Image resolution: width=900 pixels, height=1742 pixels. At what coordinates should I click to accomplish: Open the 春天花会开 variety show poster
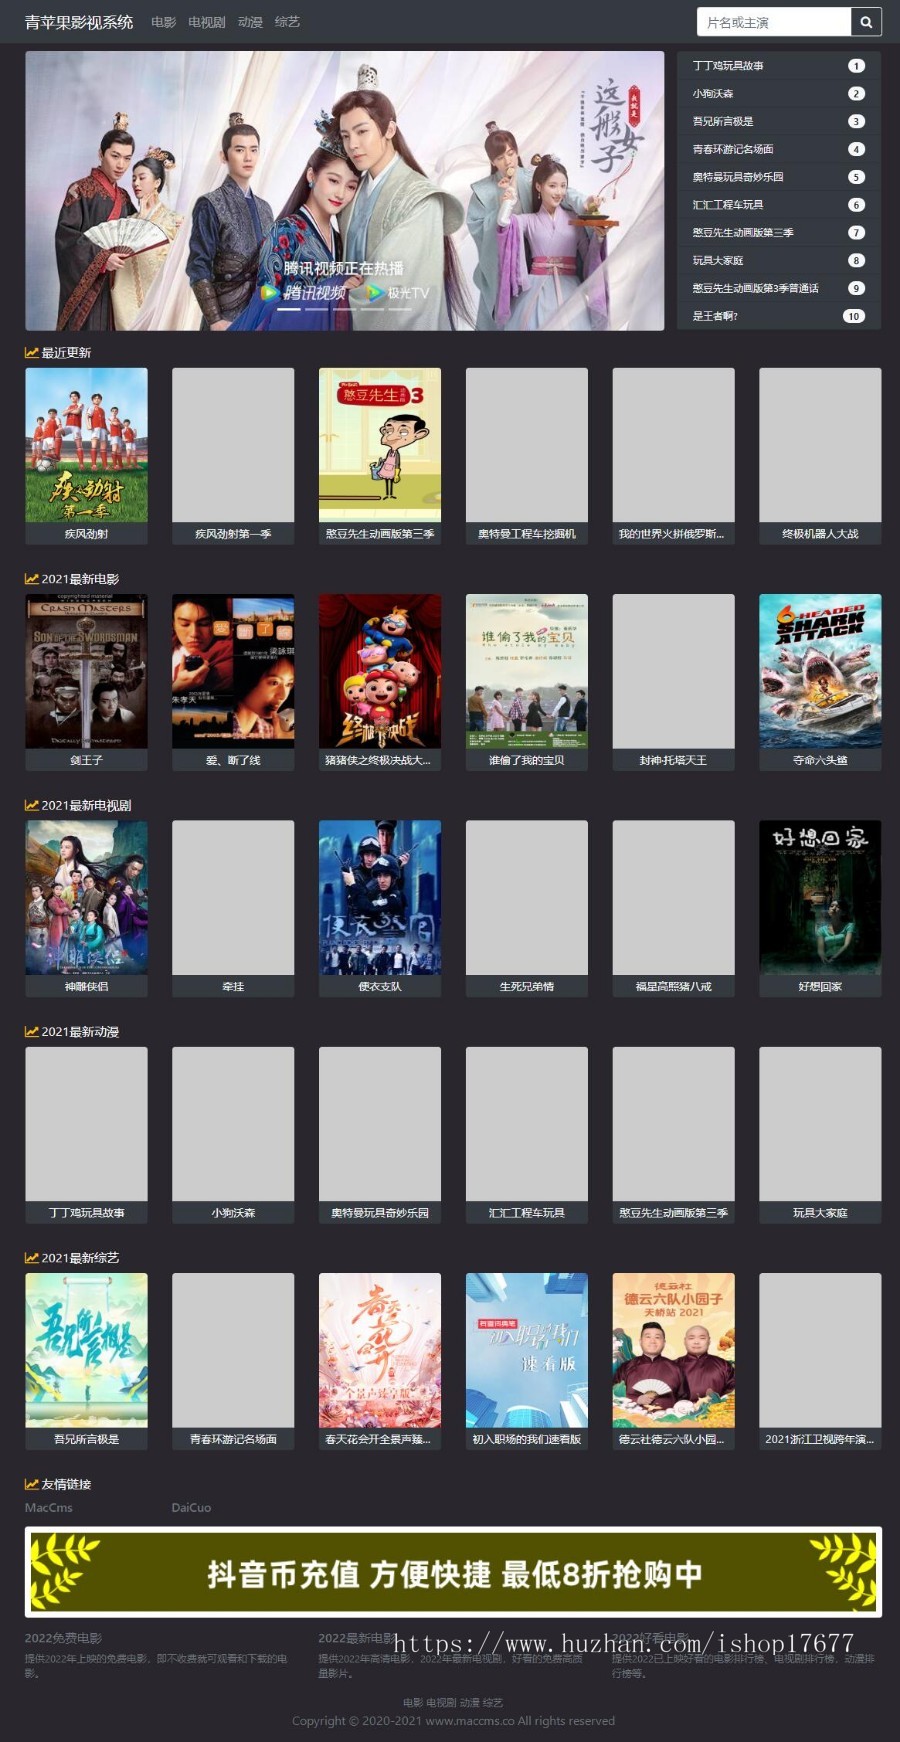pos(380,1350)
